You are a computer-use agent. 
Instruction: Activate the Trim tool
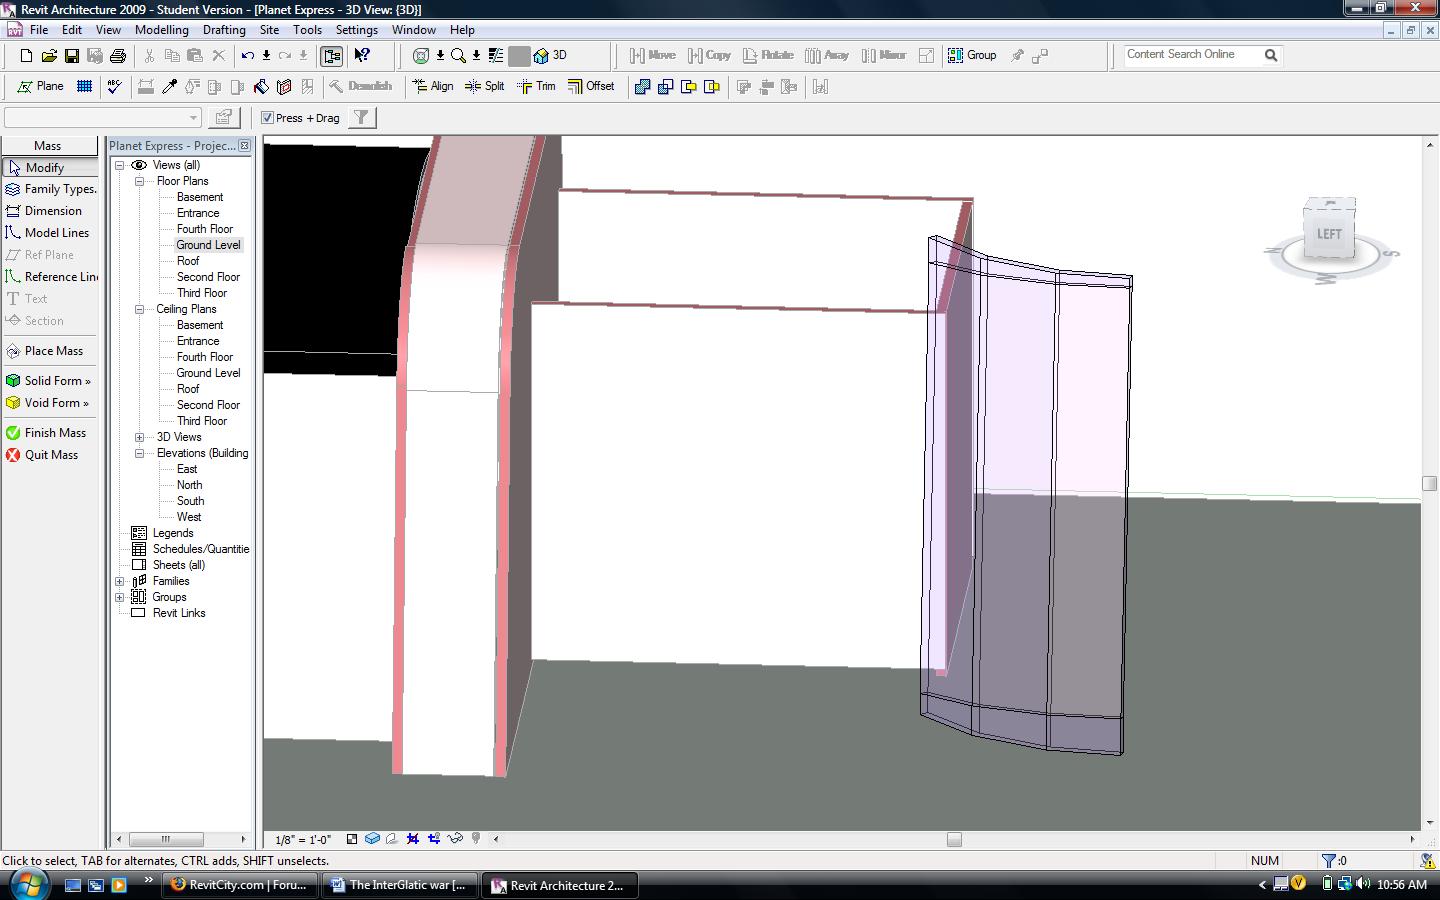(536, 86)
